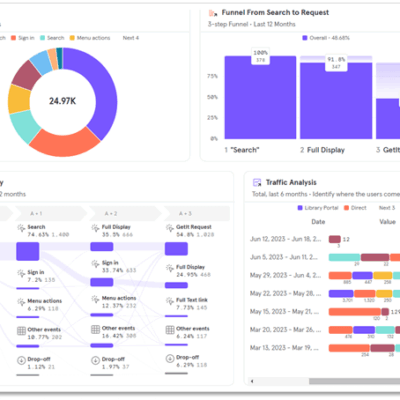400x400 pixels.
Task: Click the Traffic Analysis report icon
Action: (x=257, y=182)
